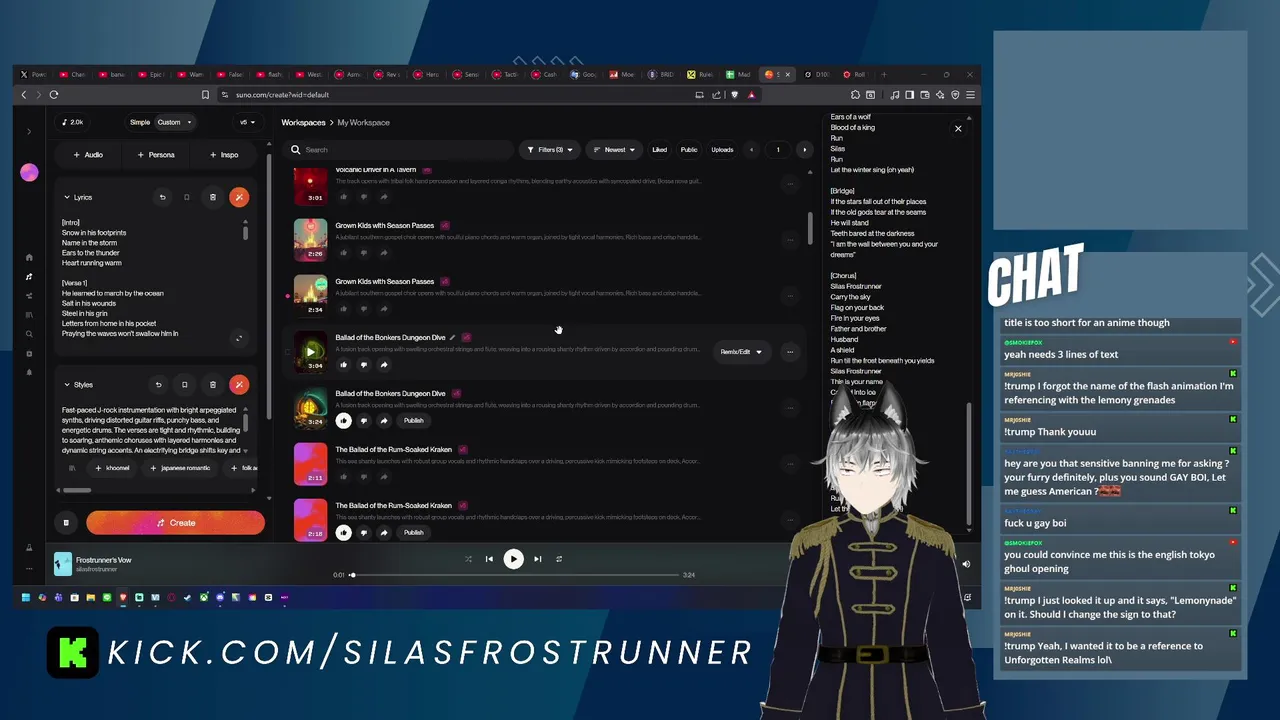
Task: Go to next workspace page arrow
Action: tap(804, 150)
